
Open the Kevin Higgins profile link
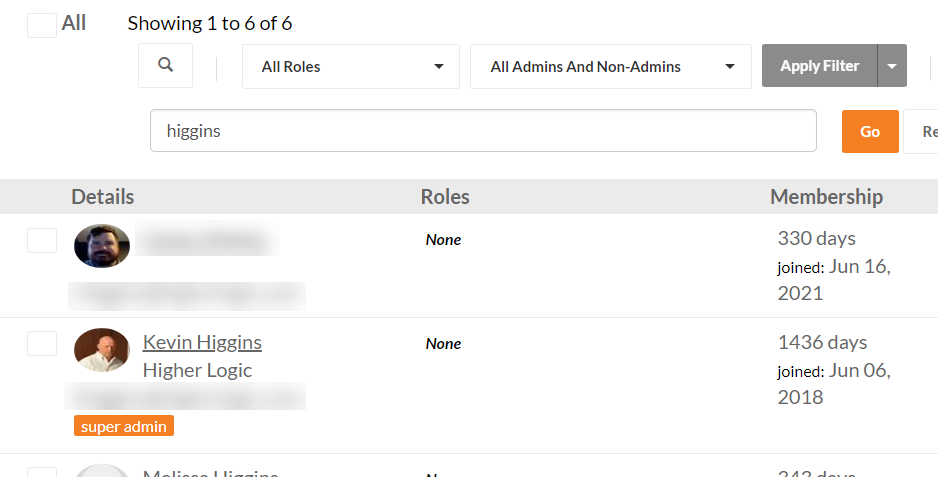[x=202, y=342]
